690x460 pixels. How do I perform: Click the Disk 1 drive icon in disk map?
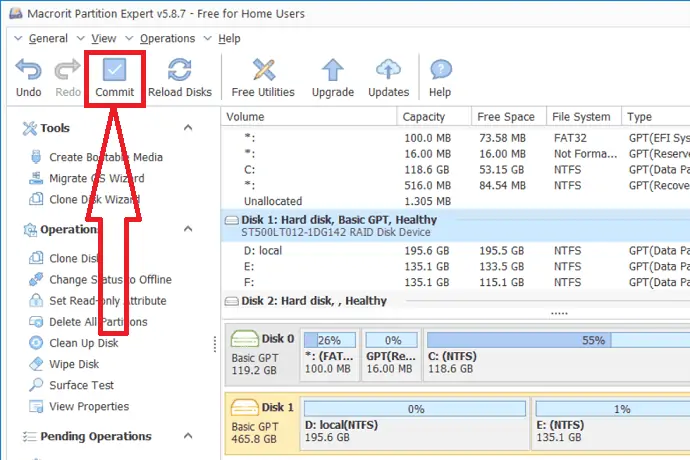[x=245, y=408]
